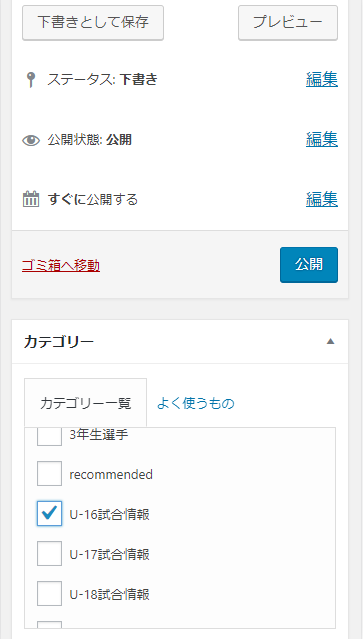Toggle the partially visible bottom checkbox
Image resolution: width=363 pixels, height=639 pixels.
pyautogui.click(x=49, y=624)
